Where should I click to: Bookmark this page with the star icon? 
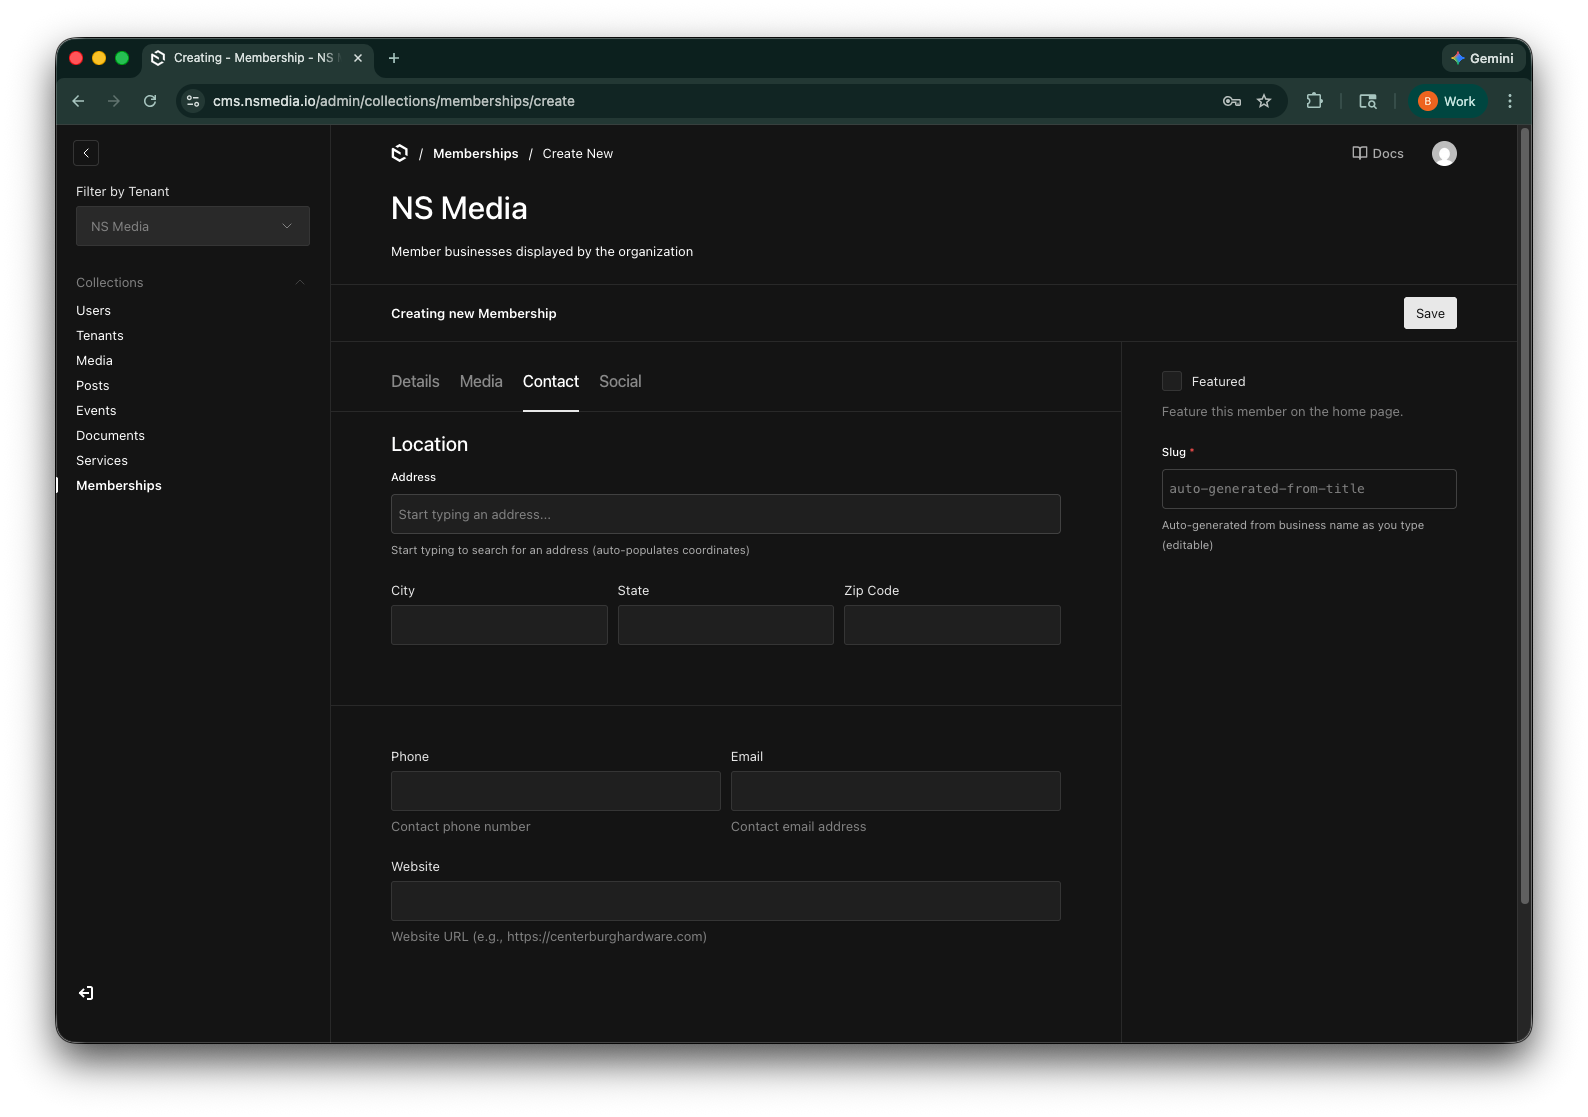[x=1264, y=101]
